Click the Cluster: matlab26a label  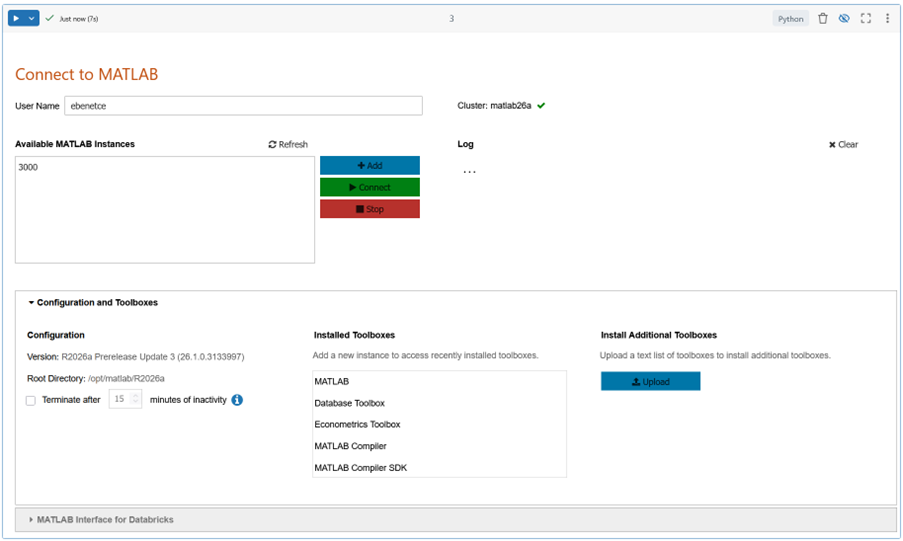tap(494, 106)
